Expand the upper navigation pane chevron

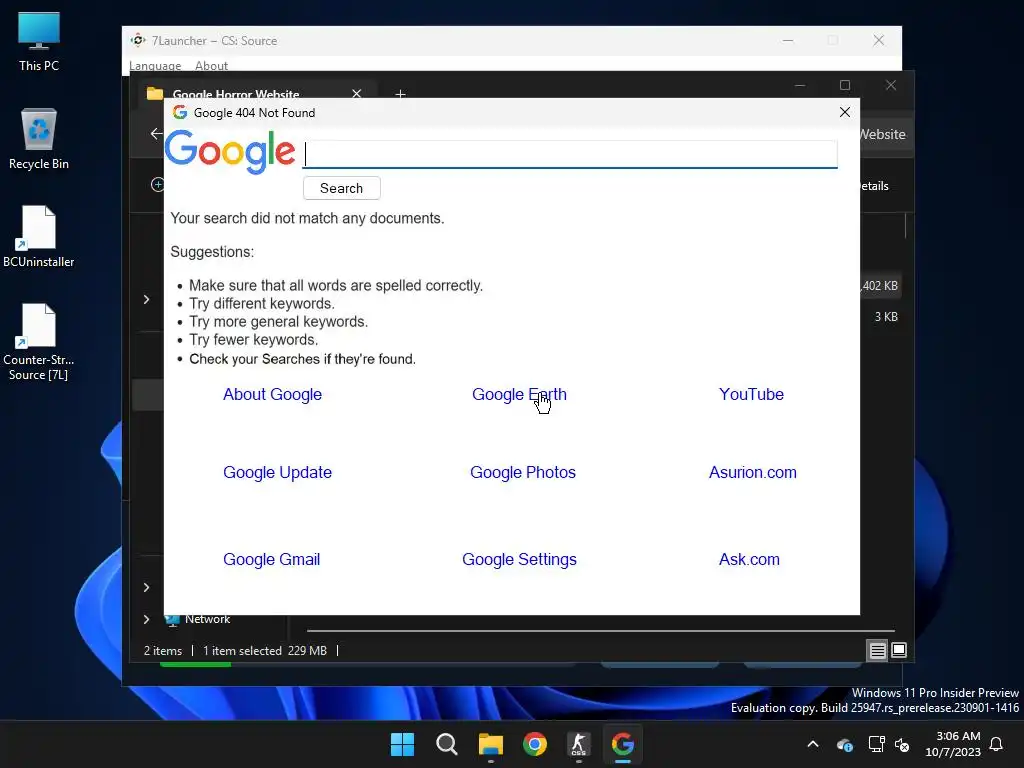(146, 299)
